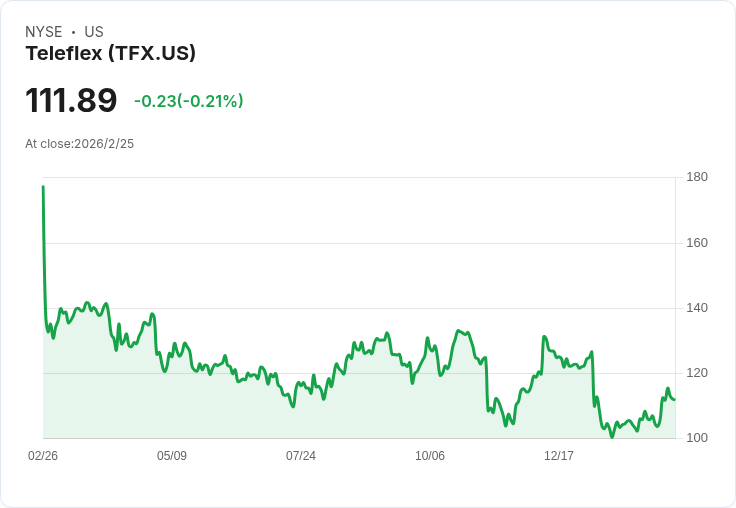This screenshot has width=736, height=508.
Task: Click the 160 y-axis price label
Action: click(x=697, y=243)
